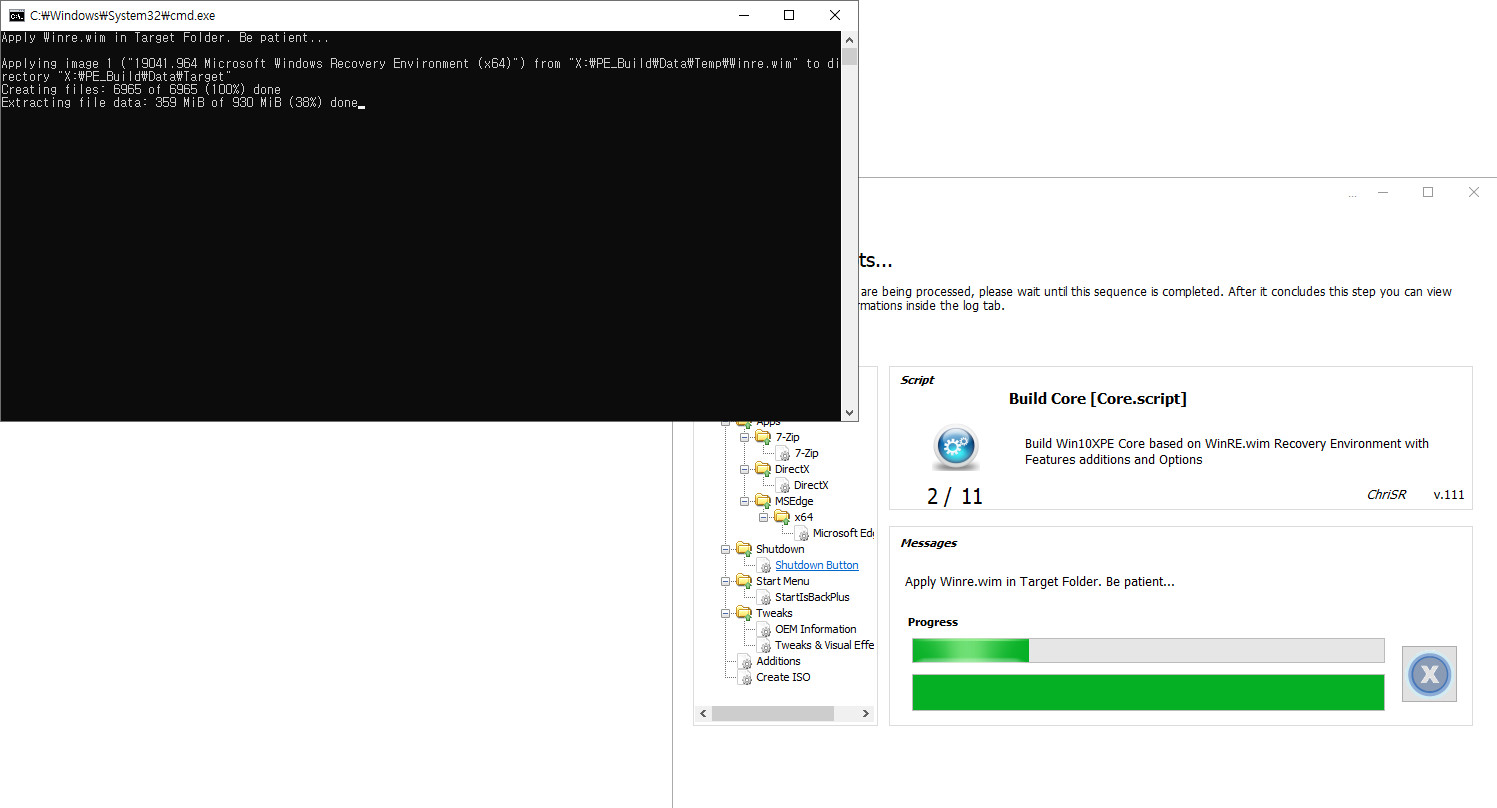The width and height of the screenshot is (1497, 808).
Task: Click the cmd window scroll down arrow
Action: click(x=849, y=412)
